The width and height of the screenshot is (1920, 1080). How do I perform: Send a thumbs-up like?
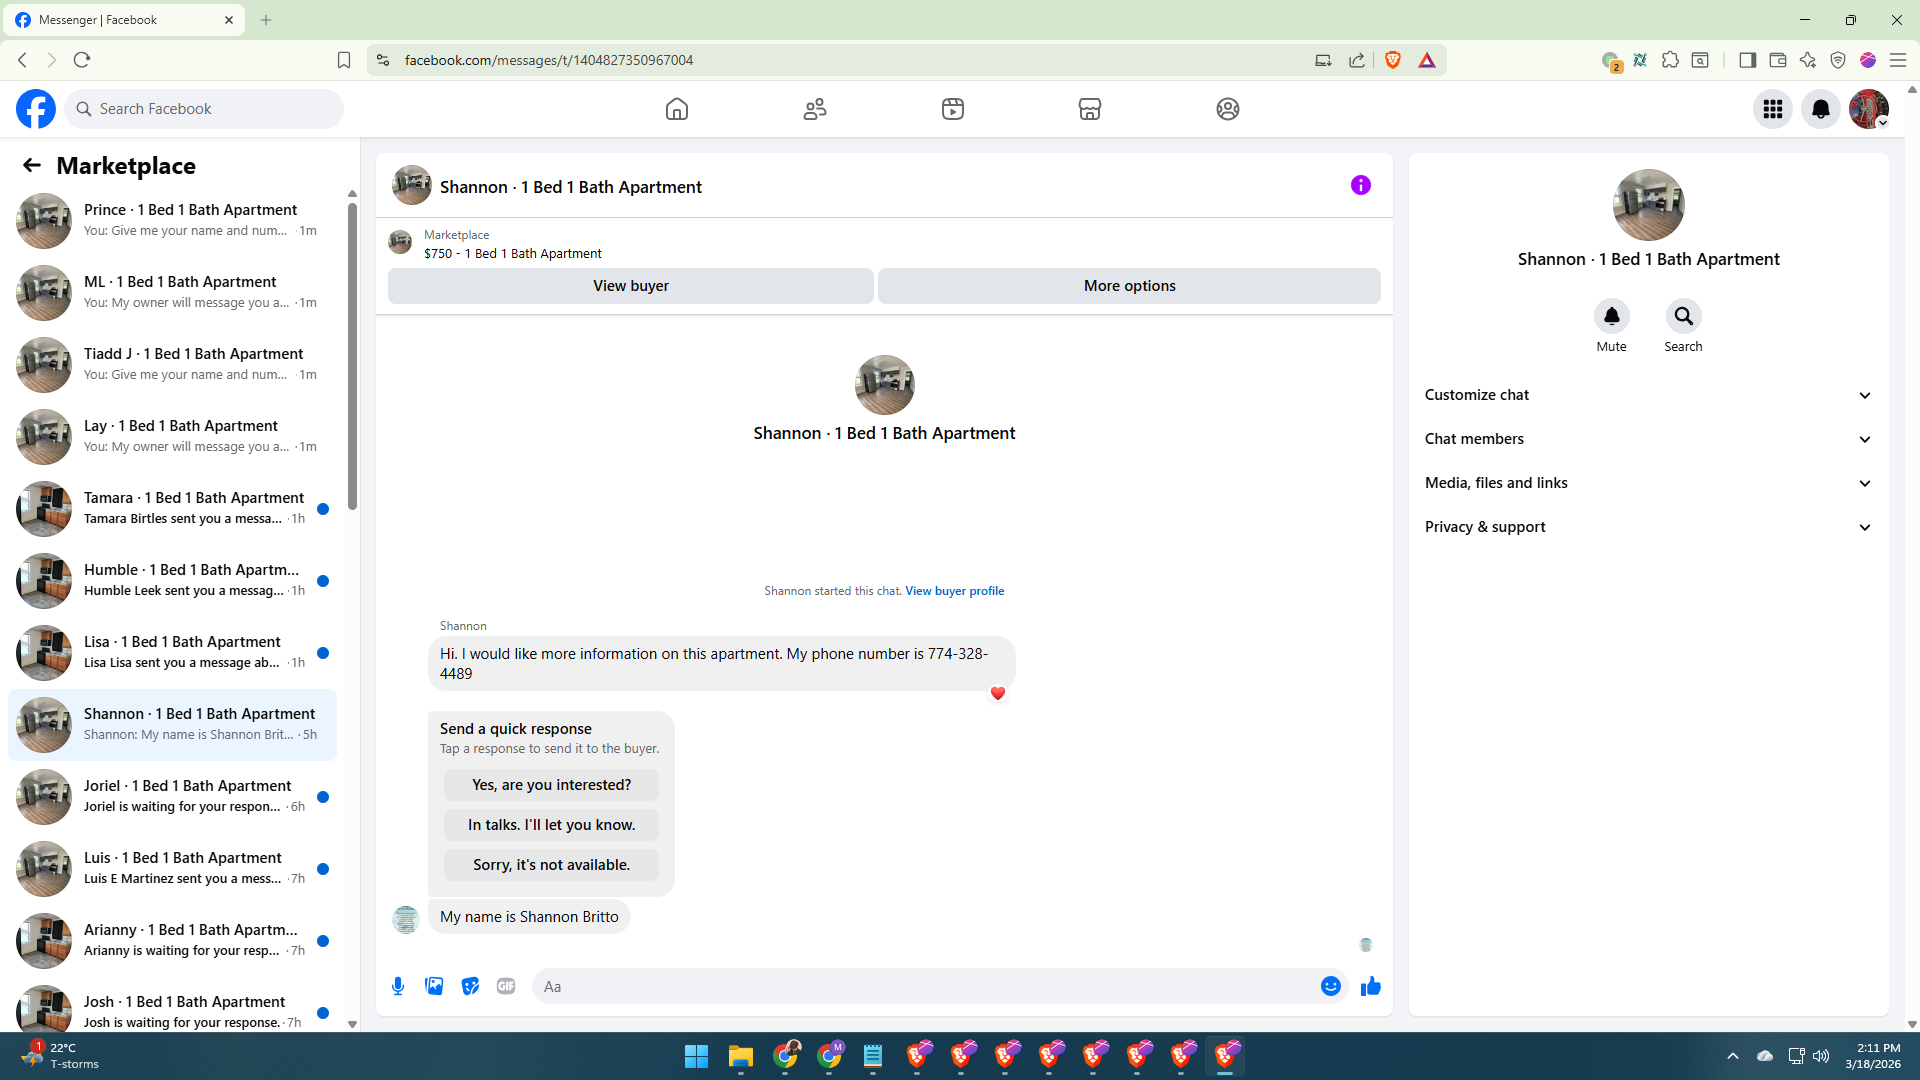[x=1370, y=986]
